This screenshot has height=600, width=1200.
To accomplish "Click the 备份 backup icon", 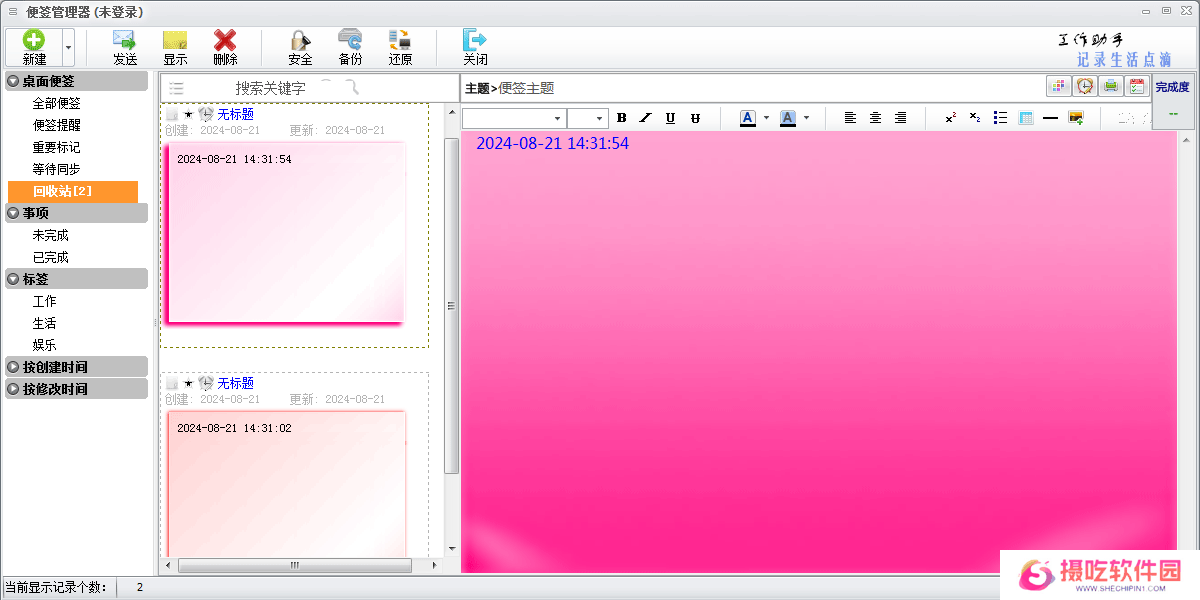I will (x=350, y=40).
